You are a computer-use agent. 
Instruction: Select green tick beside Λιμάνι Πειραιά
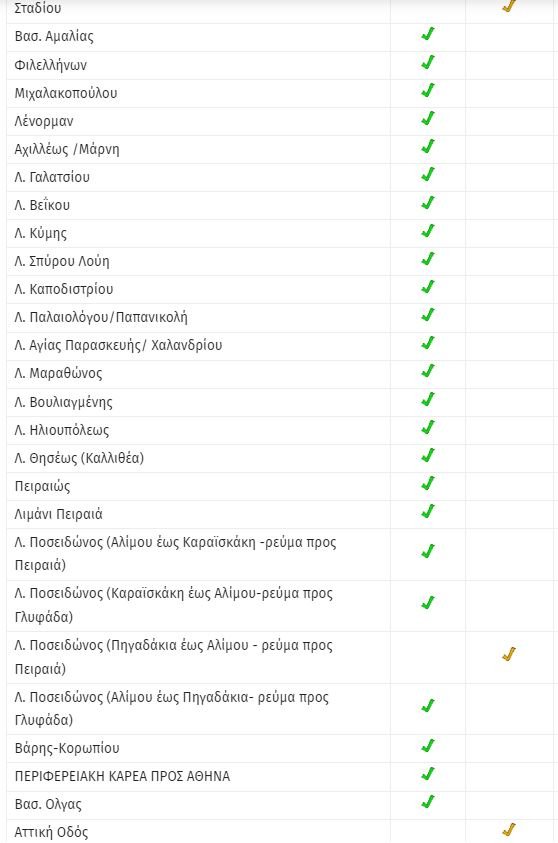coord(428,511)
